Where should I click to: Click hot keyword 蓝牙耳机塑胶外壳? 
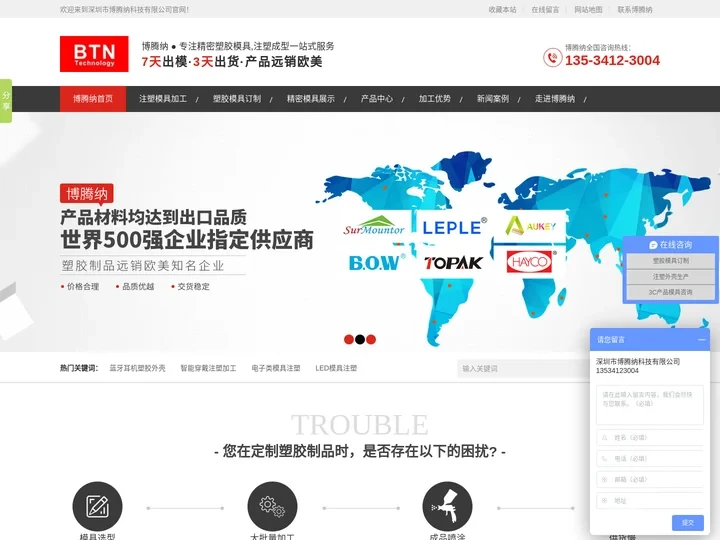[x=137, y=368]
